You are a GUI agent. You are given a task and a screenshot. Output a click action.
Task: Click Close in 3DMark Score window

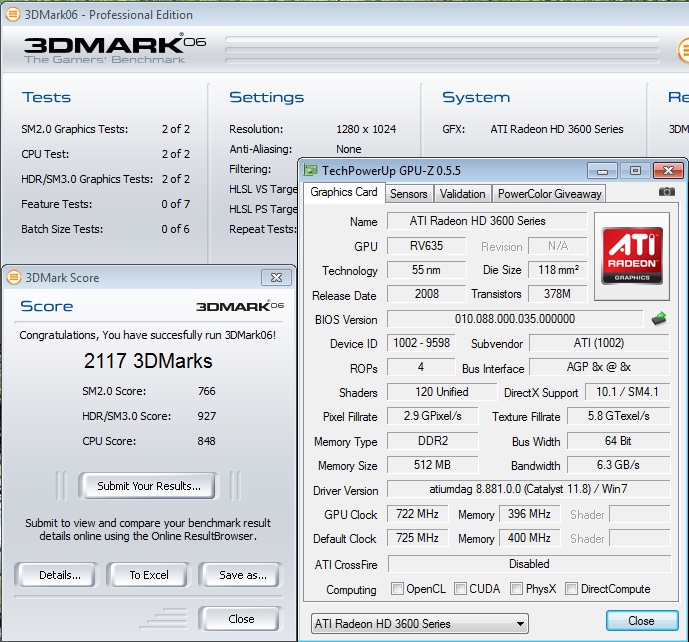point(241,619)
